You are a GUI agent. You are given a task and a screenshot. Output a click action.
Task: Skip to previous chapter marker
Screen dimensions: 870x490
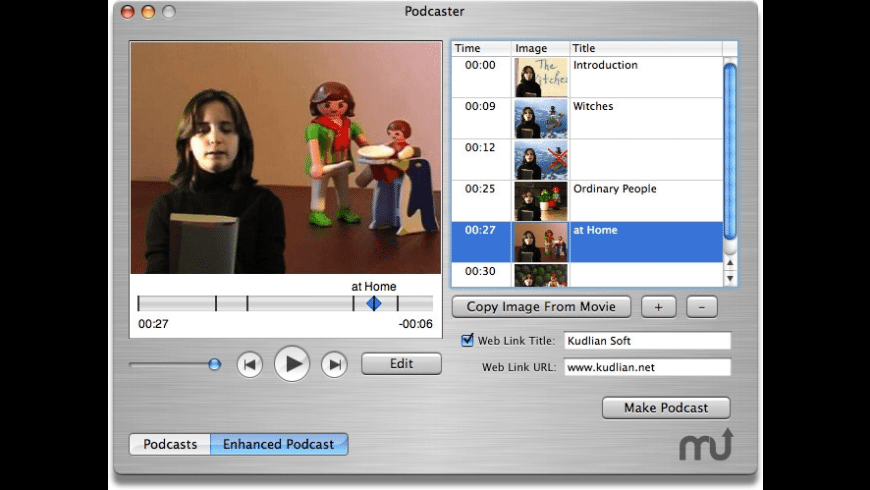tap(250, 365)
